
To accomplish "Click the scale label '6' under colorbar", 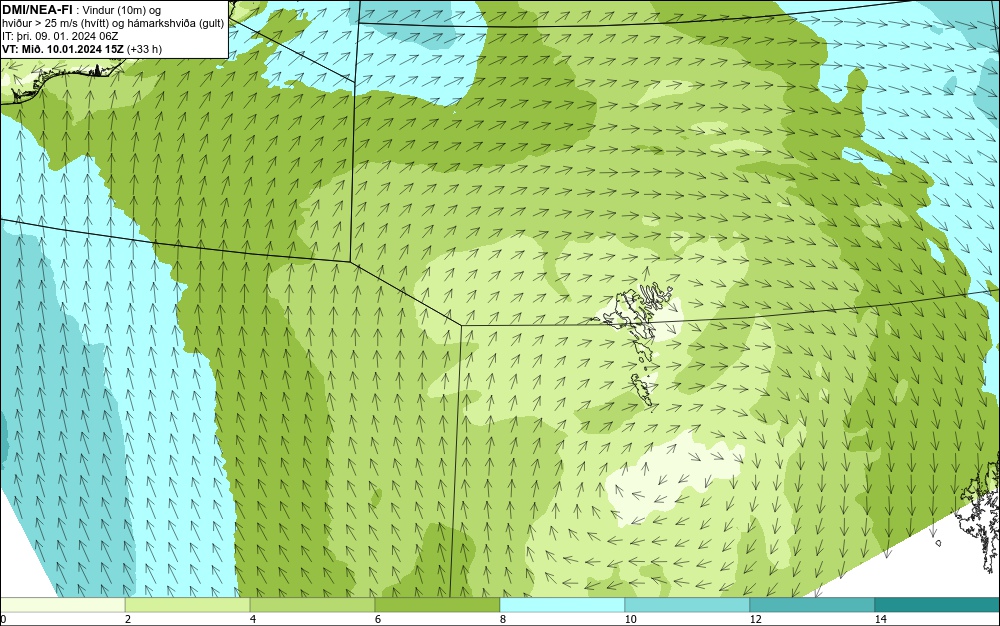I will tap(378, 619).
